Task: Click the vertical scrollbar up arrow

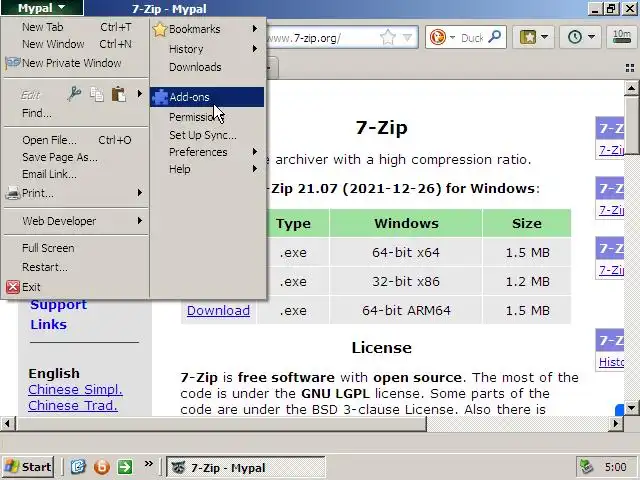Action: click(631, 88)
